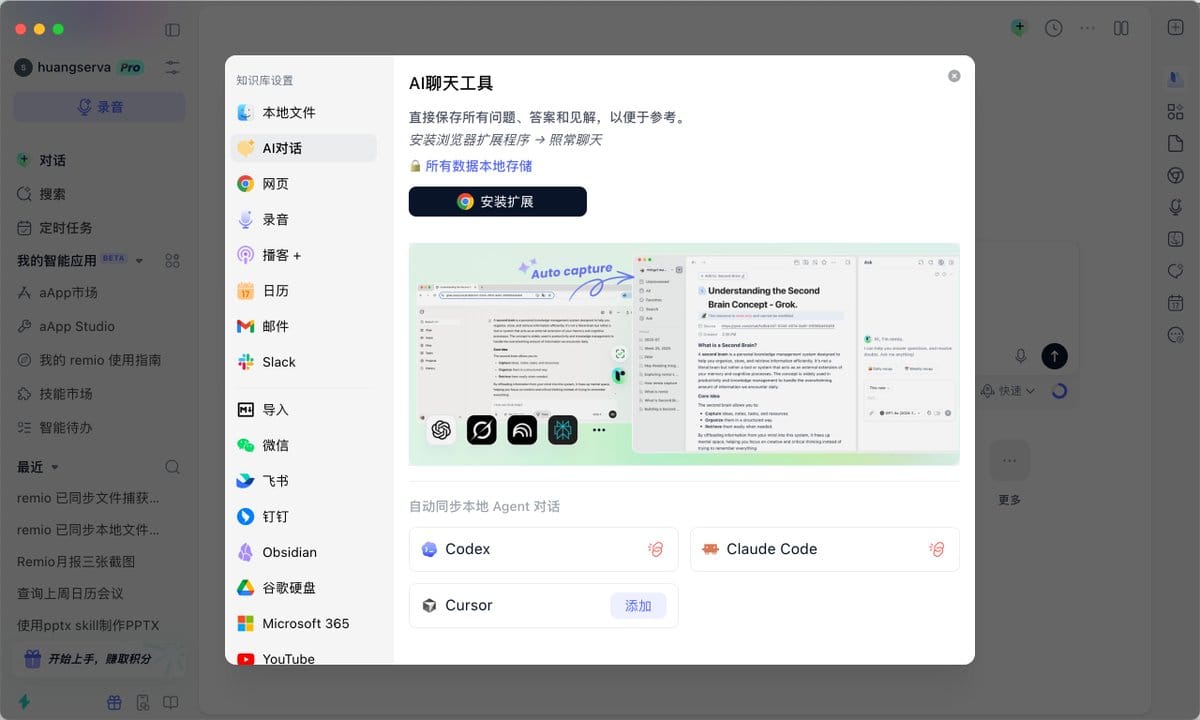Image resolution: width=1200 pixels, height=720 pixels.
Task: Click the 录音 record button in sidebar
Action: (x=99, y=107)
